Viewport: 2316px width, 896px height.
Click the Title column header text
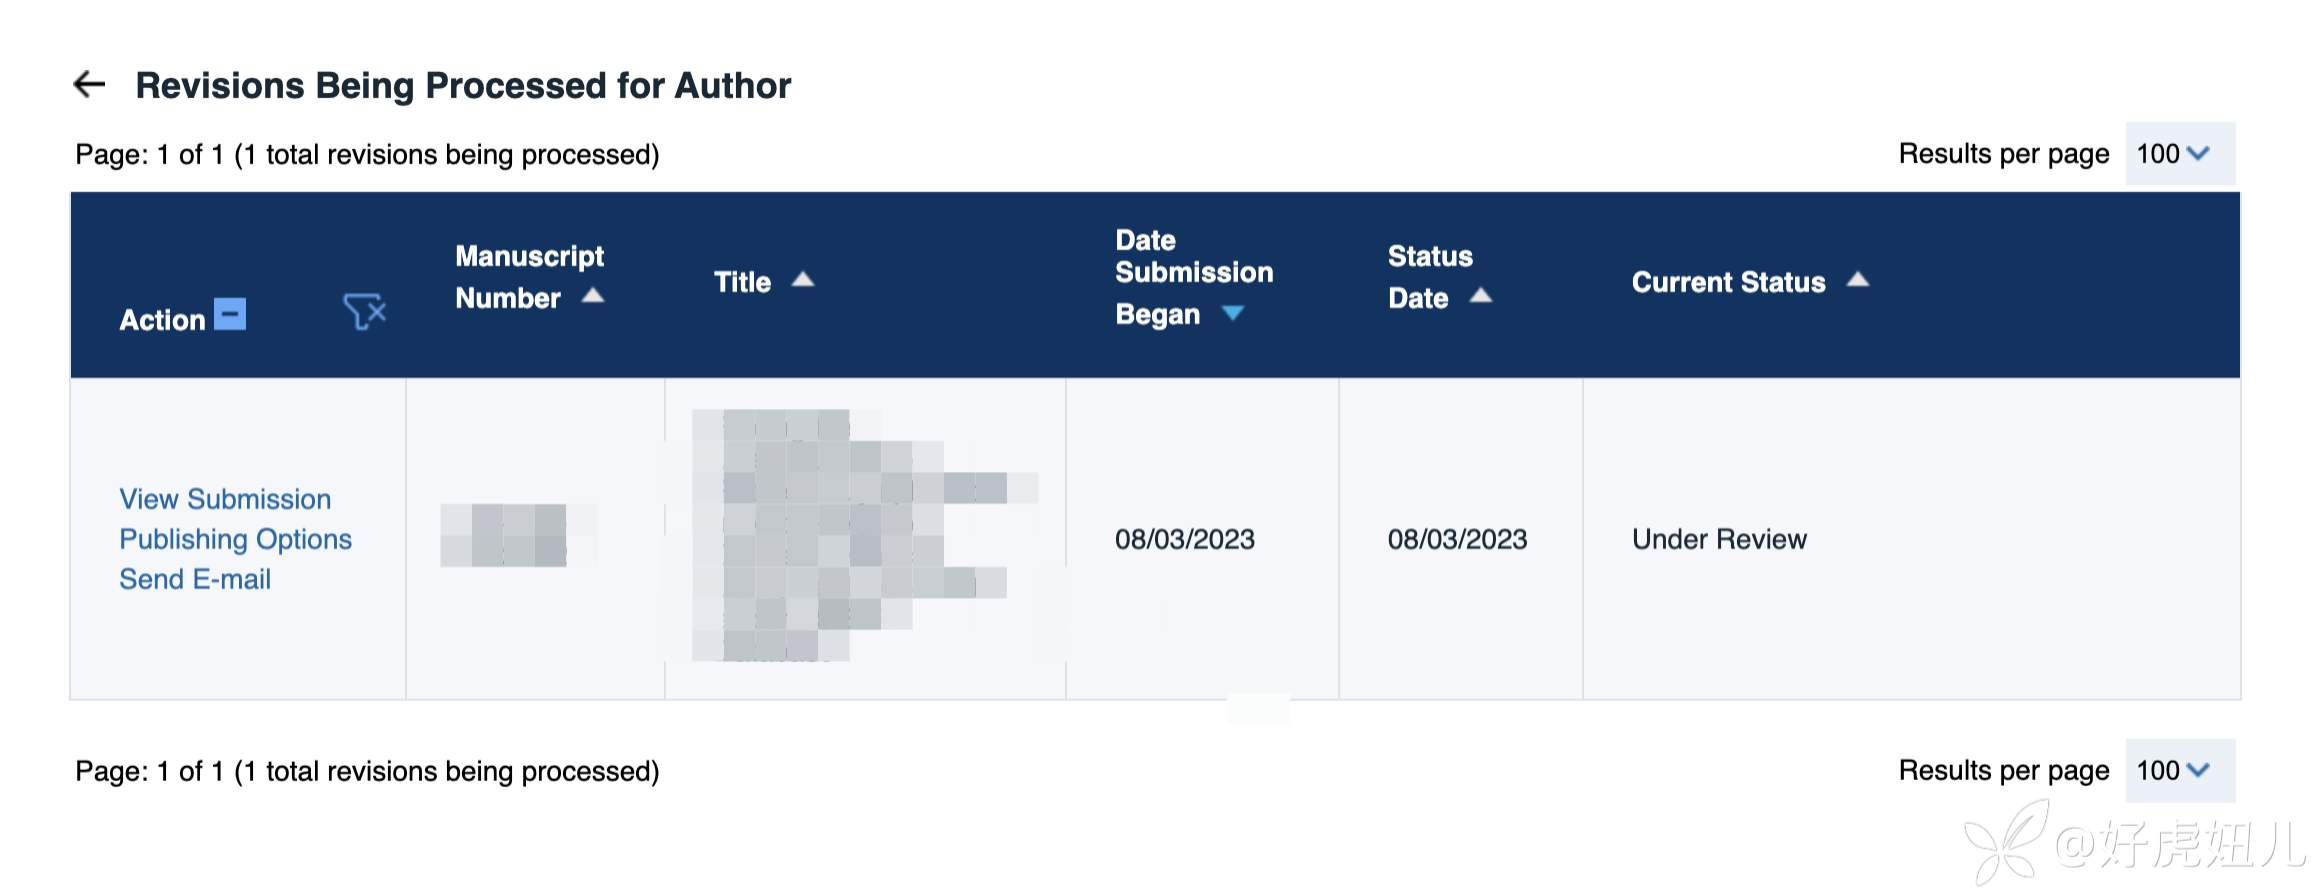tap(742, 282)
